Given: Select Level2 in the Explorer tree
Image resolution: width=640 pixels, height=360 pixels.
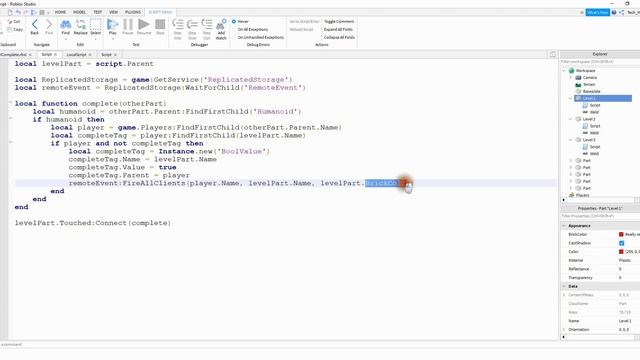Looking at the screenshot, I should (589, 119).
